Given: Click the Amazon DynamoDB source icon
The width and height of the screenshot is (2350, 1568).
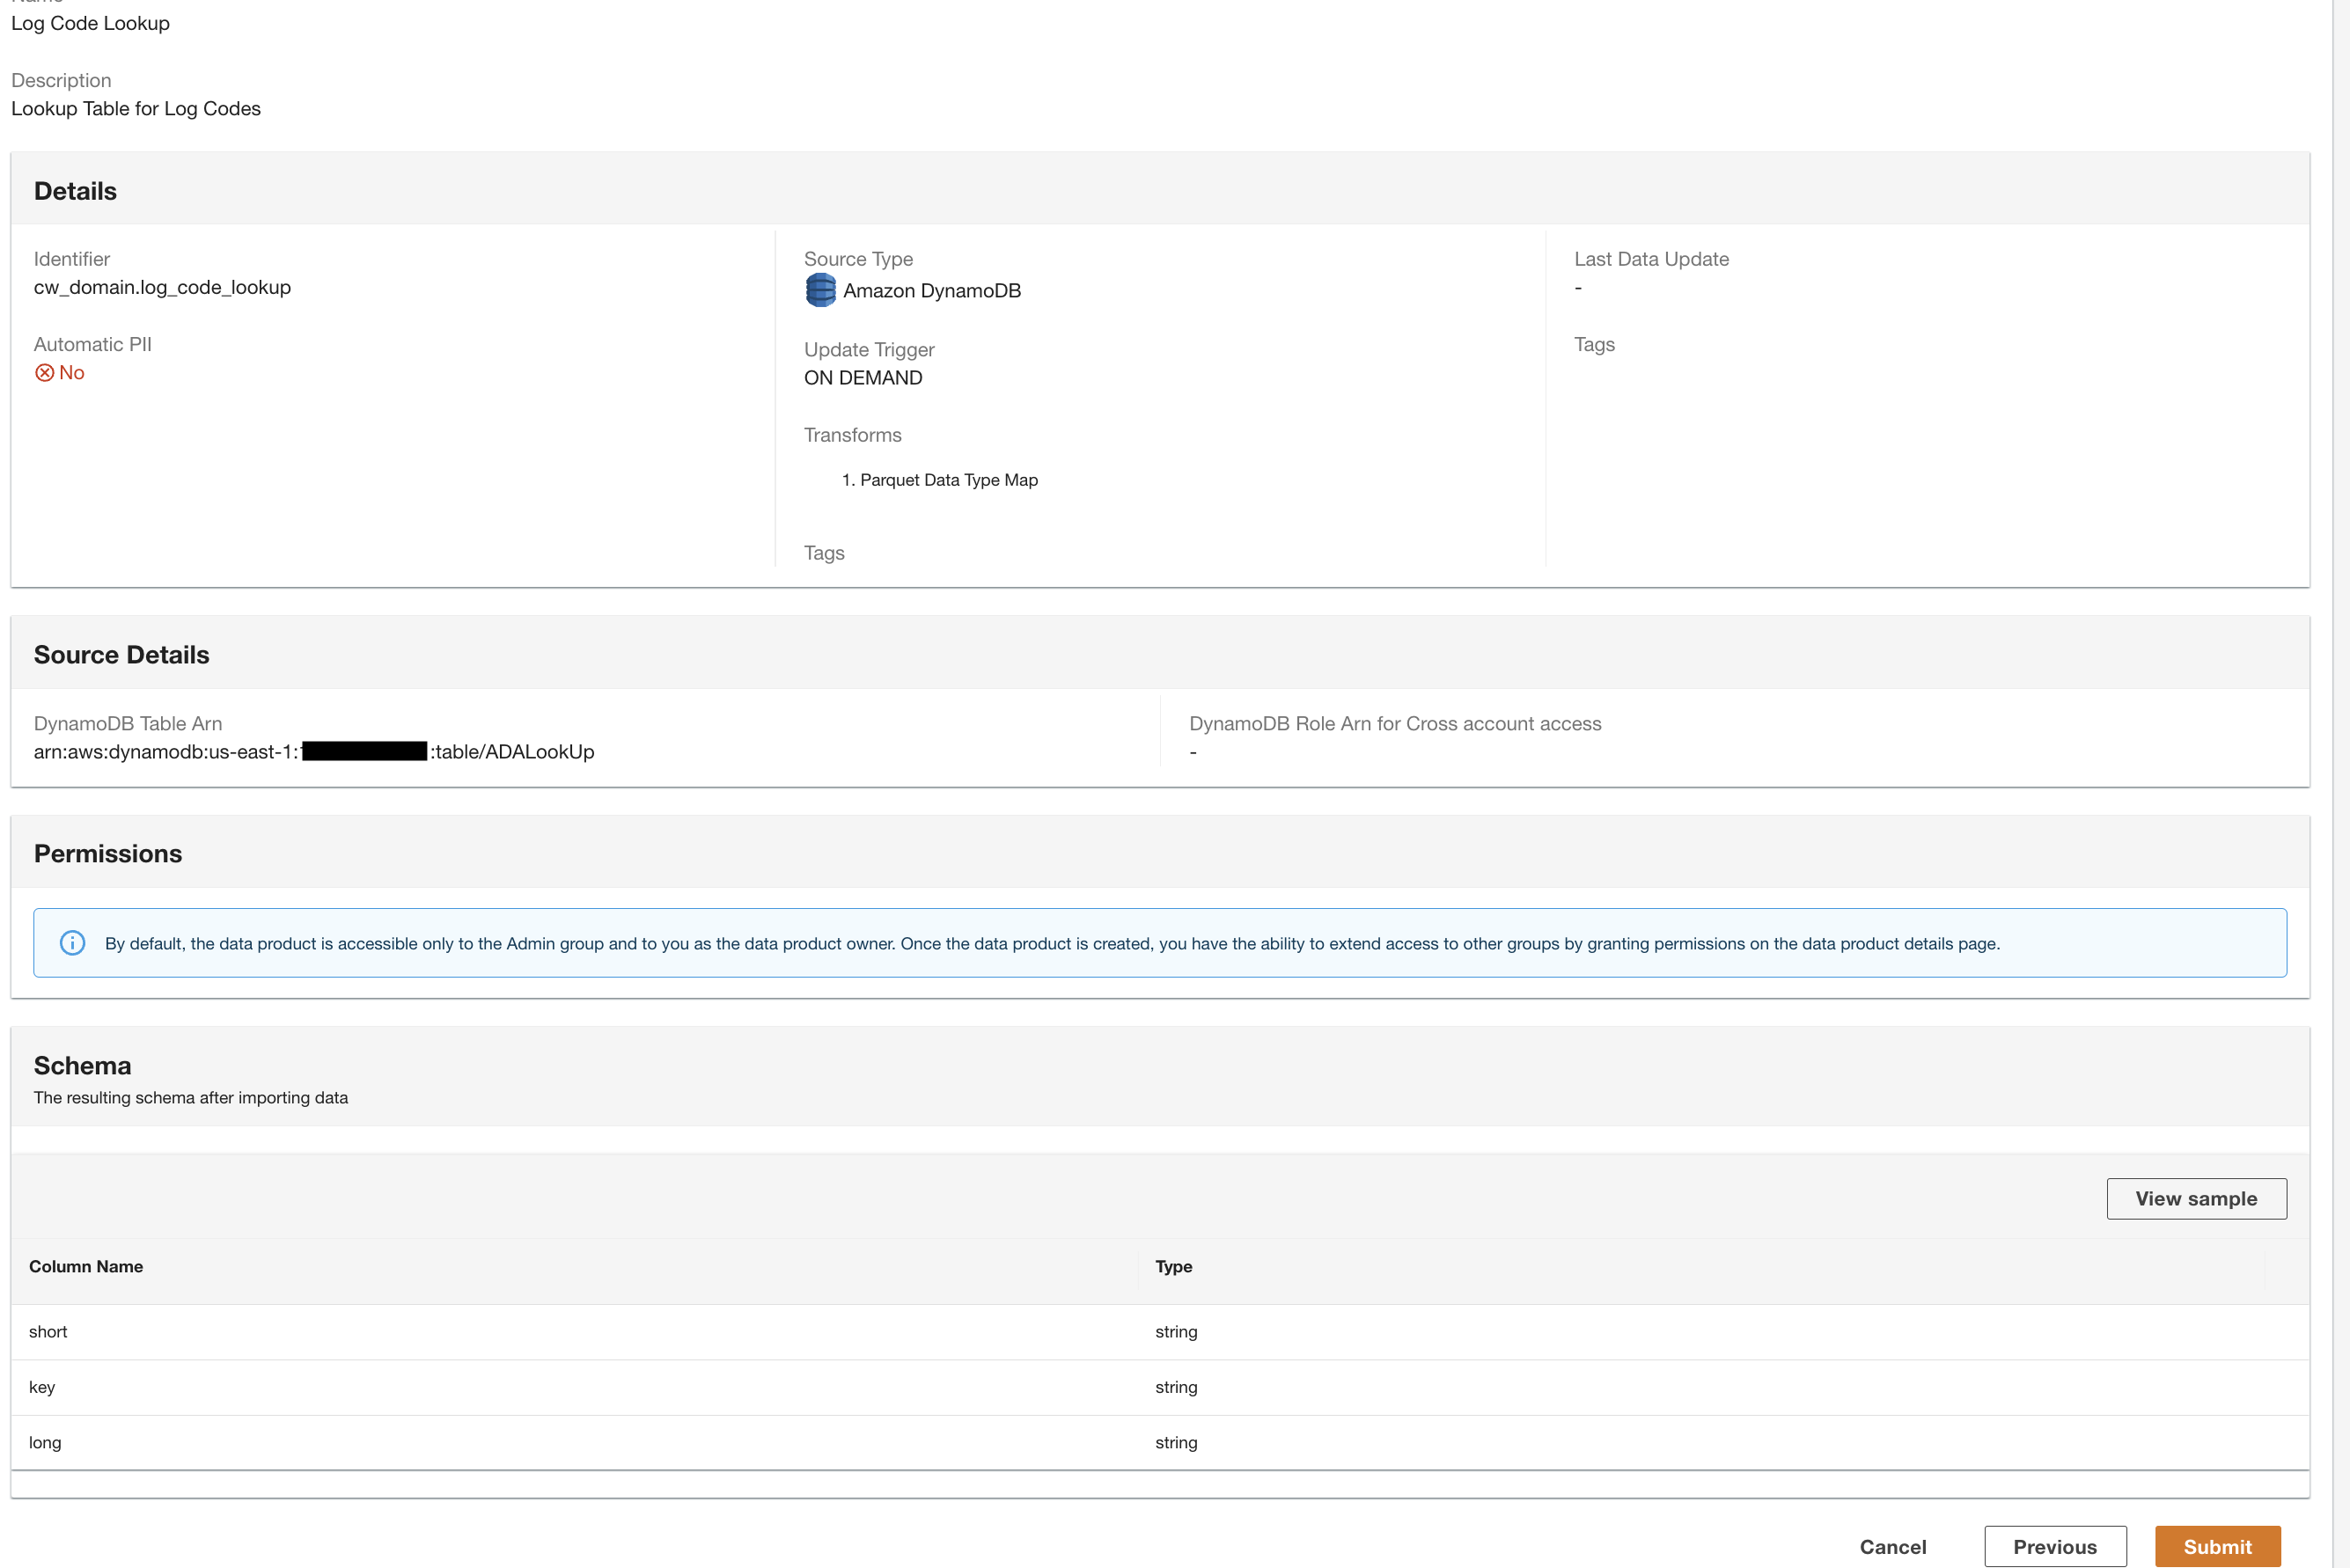Looking at the screenshot, I should (820, 290).
